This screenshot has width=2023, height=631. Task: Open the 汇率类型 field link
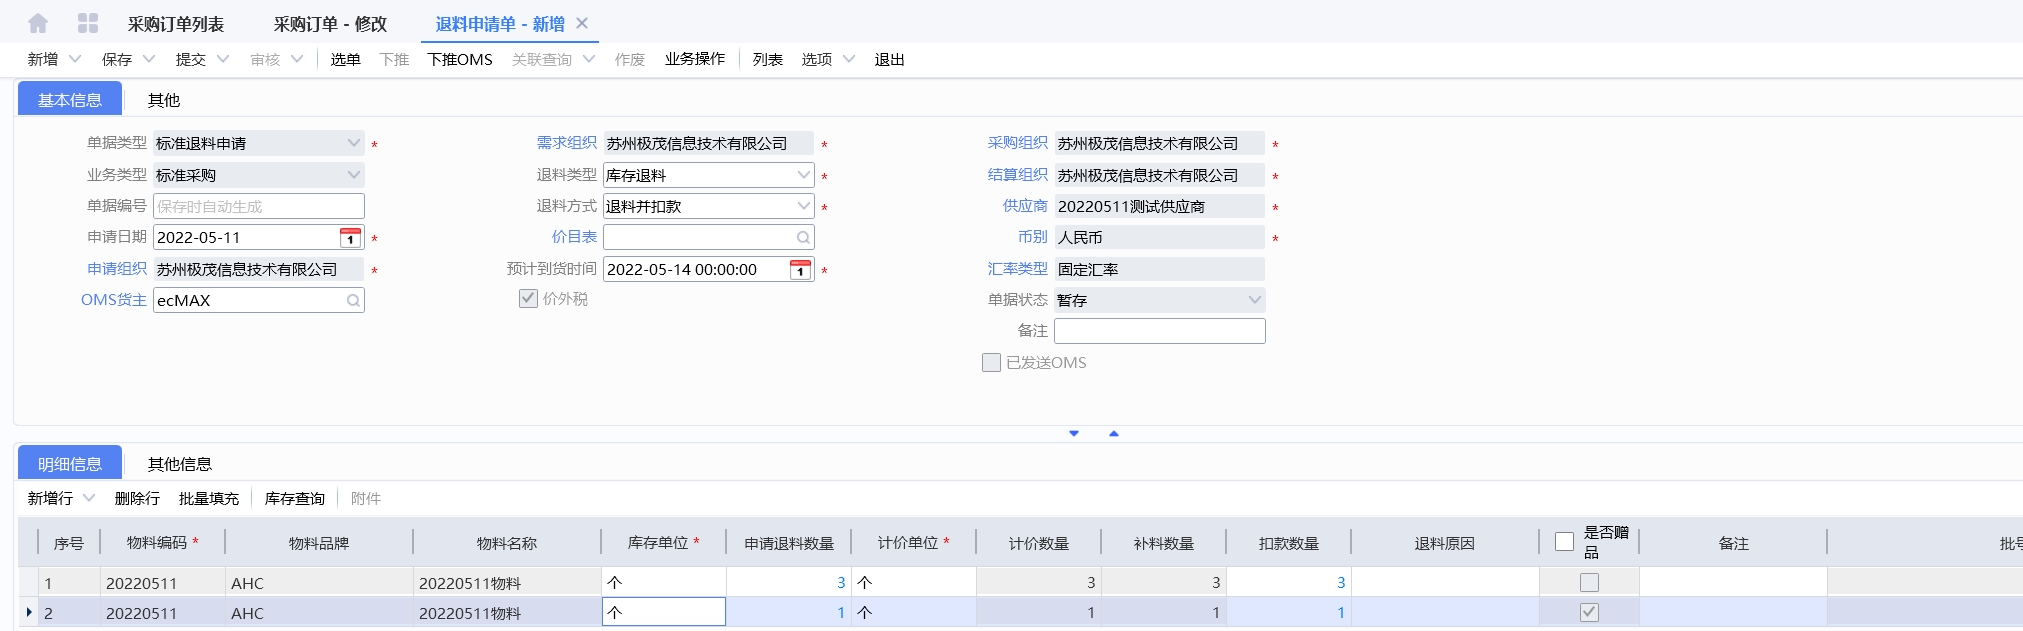pyautogui.click(x=1018, y=269)
